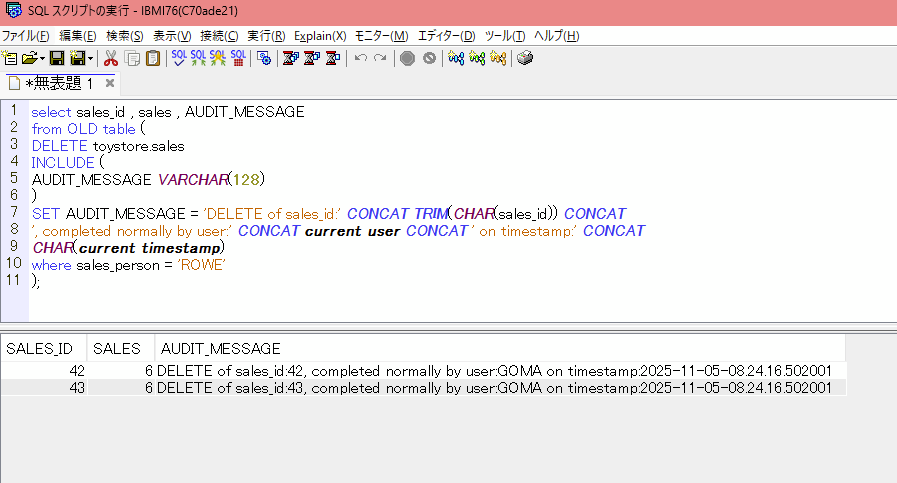The height and width of the screenshot is (483, 897).
Task: Expand the Open file dropdown arrow
Action: click(42, 58)
